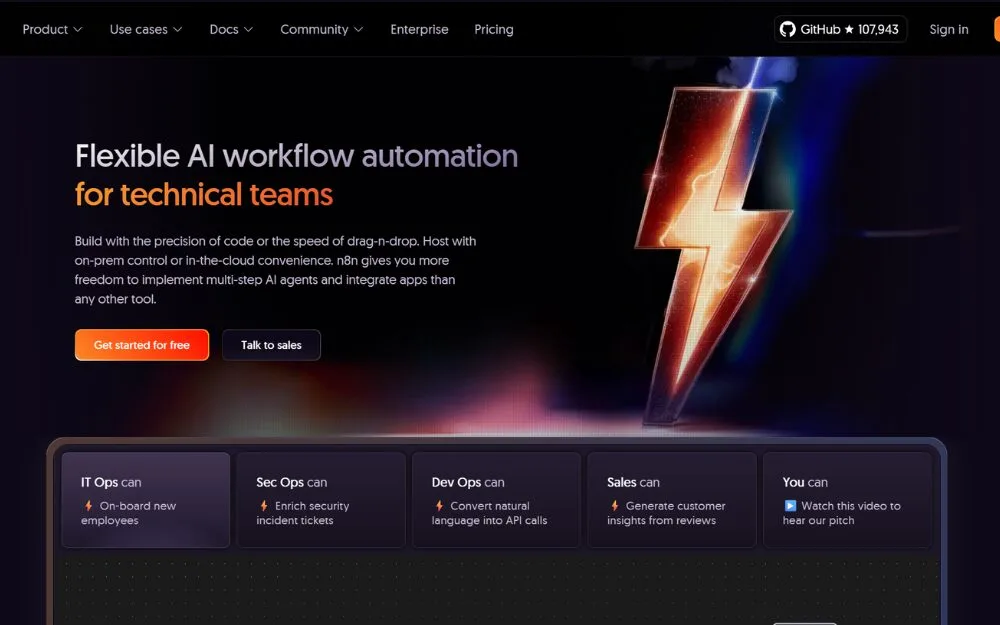Click the GitHub octocat icon
Screen dimensions: 1000x625
pos(788,29)
